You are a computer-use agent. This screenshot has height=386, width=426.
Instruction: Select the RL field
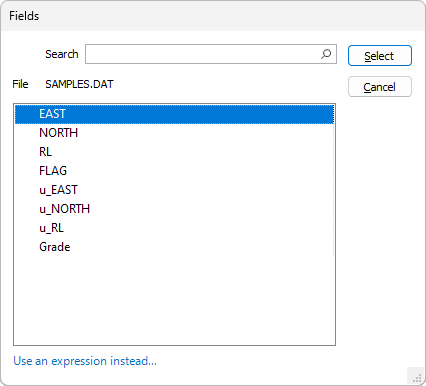(x=174, y=152)
